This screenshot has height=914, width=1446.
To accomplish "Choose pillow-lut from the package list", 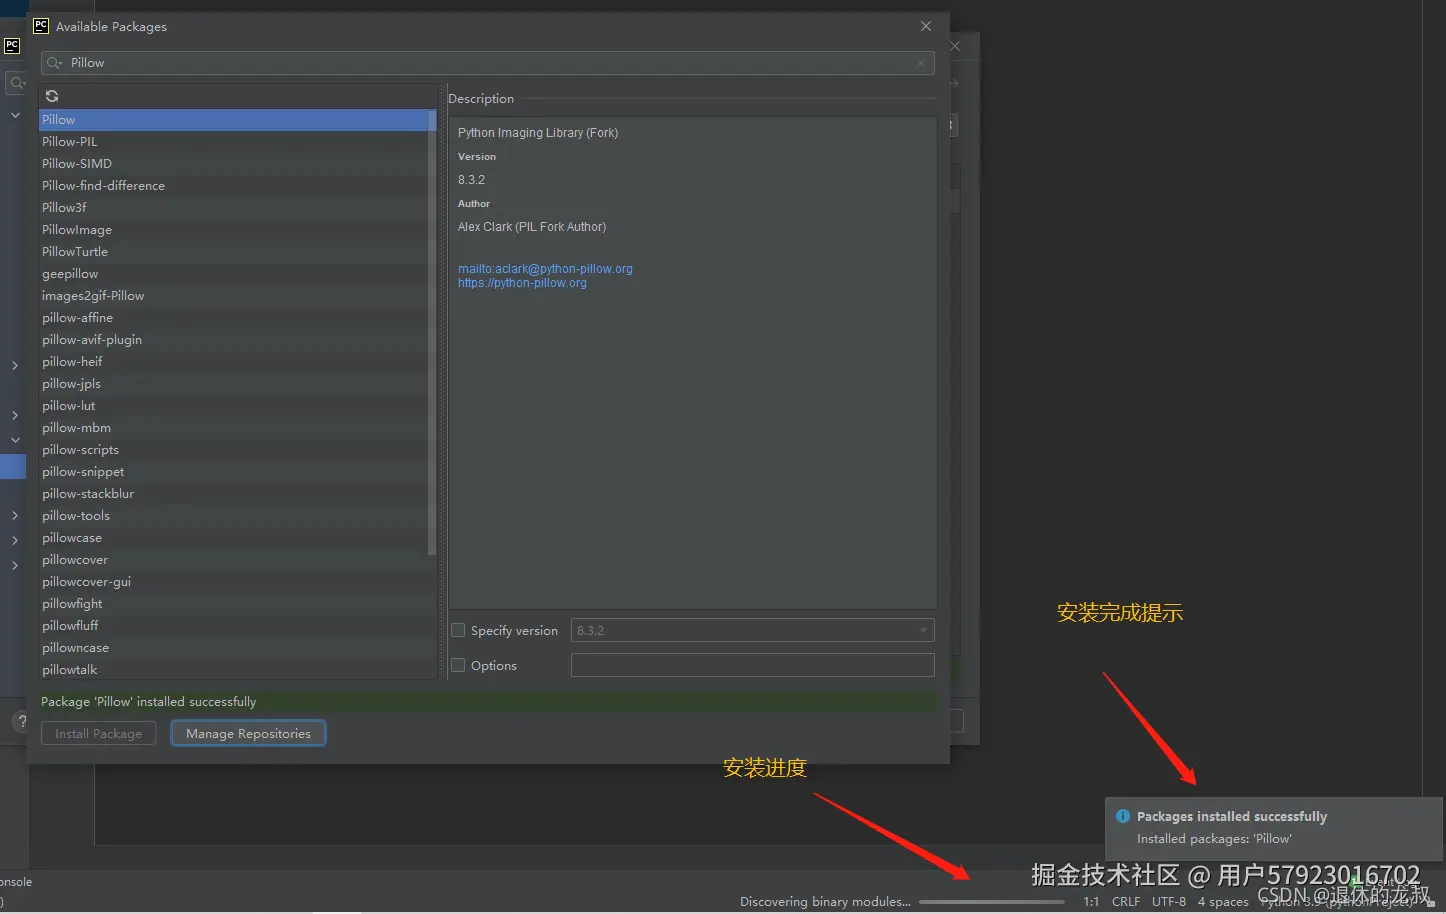I will (x=234, y=406).
